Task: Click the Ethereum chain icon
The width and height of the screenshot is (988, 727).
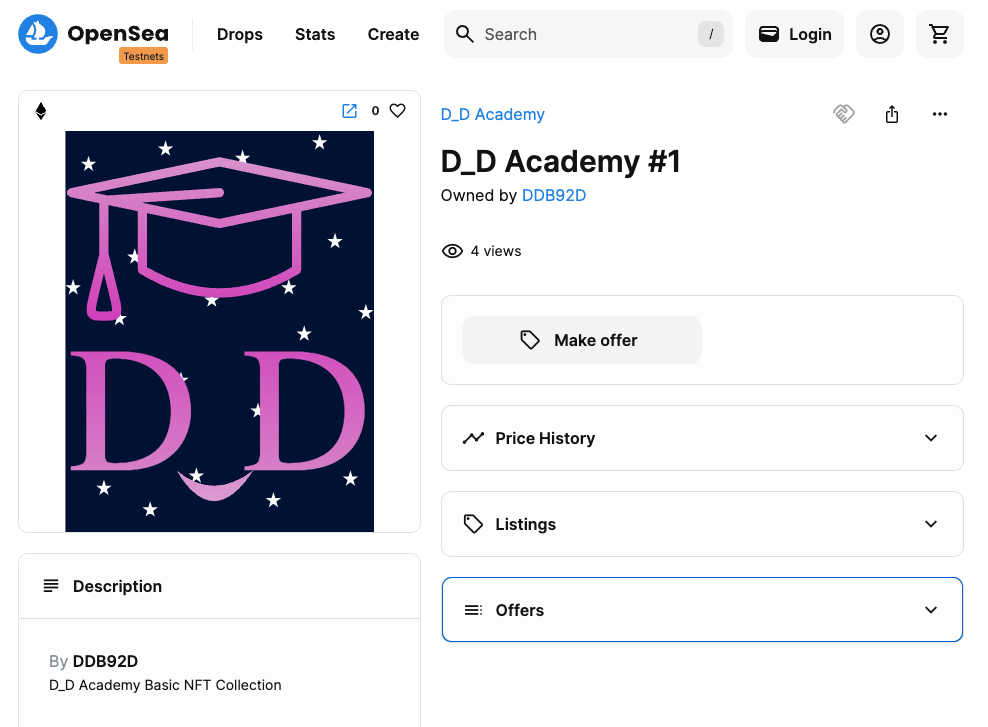Action: pos(41,111)
